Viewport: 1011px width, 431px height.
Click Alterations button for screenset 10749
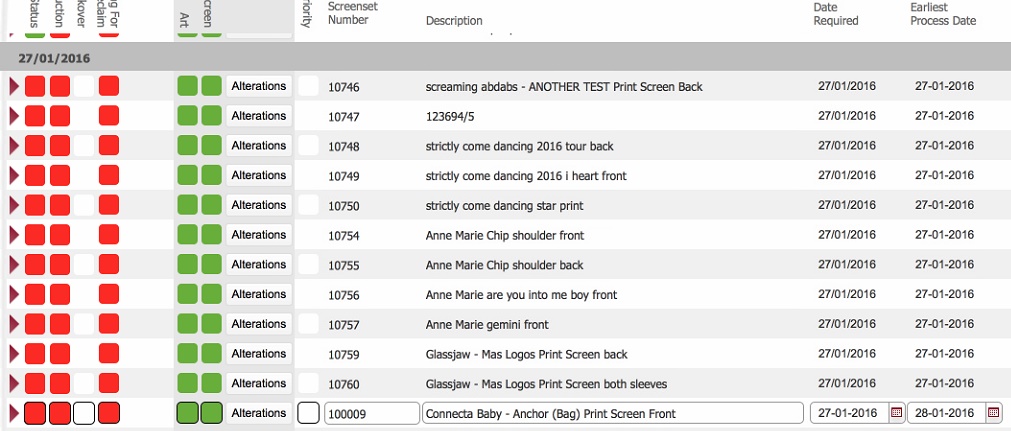259,176
